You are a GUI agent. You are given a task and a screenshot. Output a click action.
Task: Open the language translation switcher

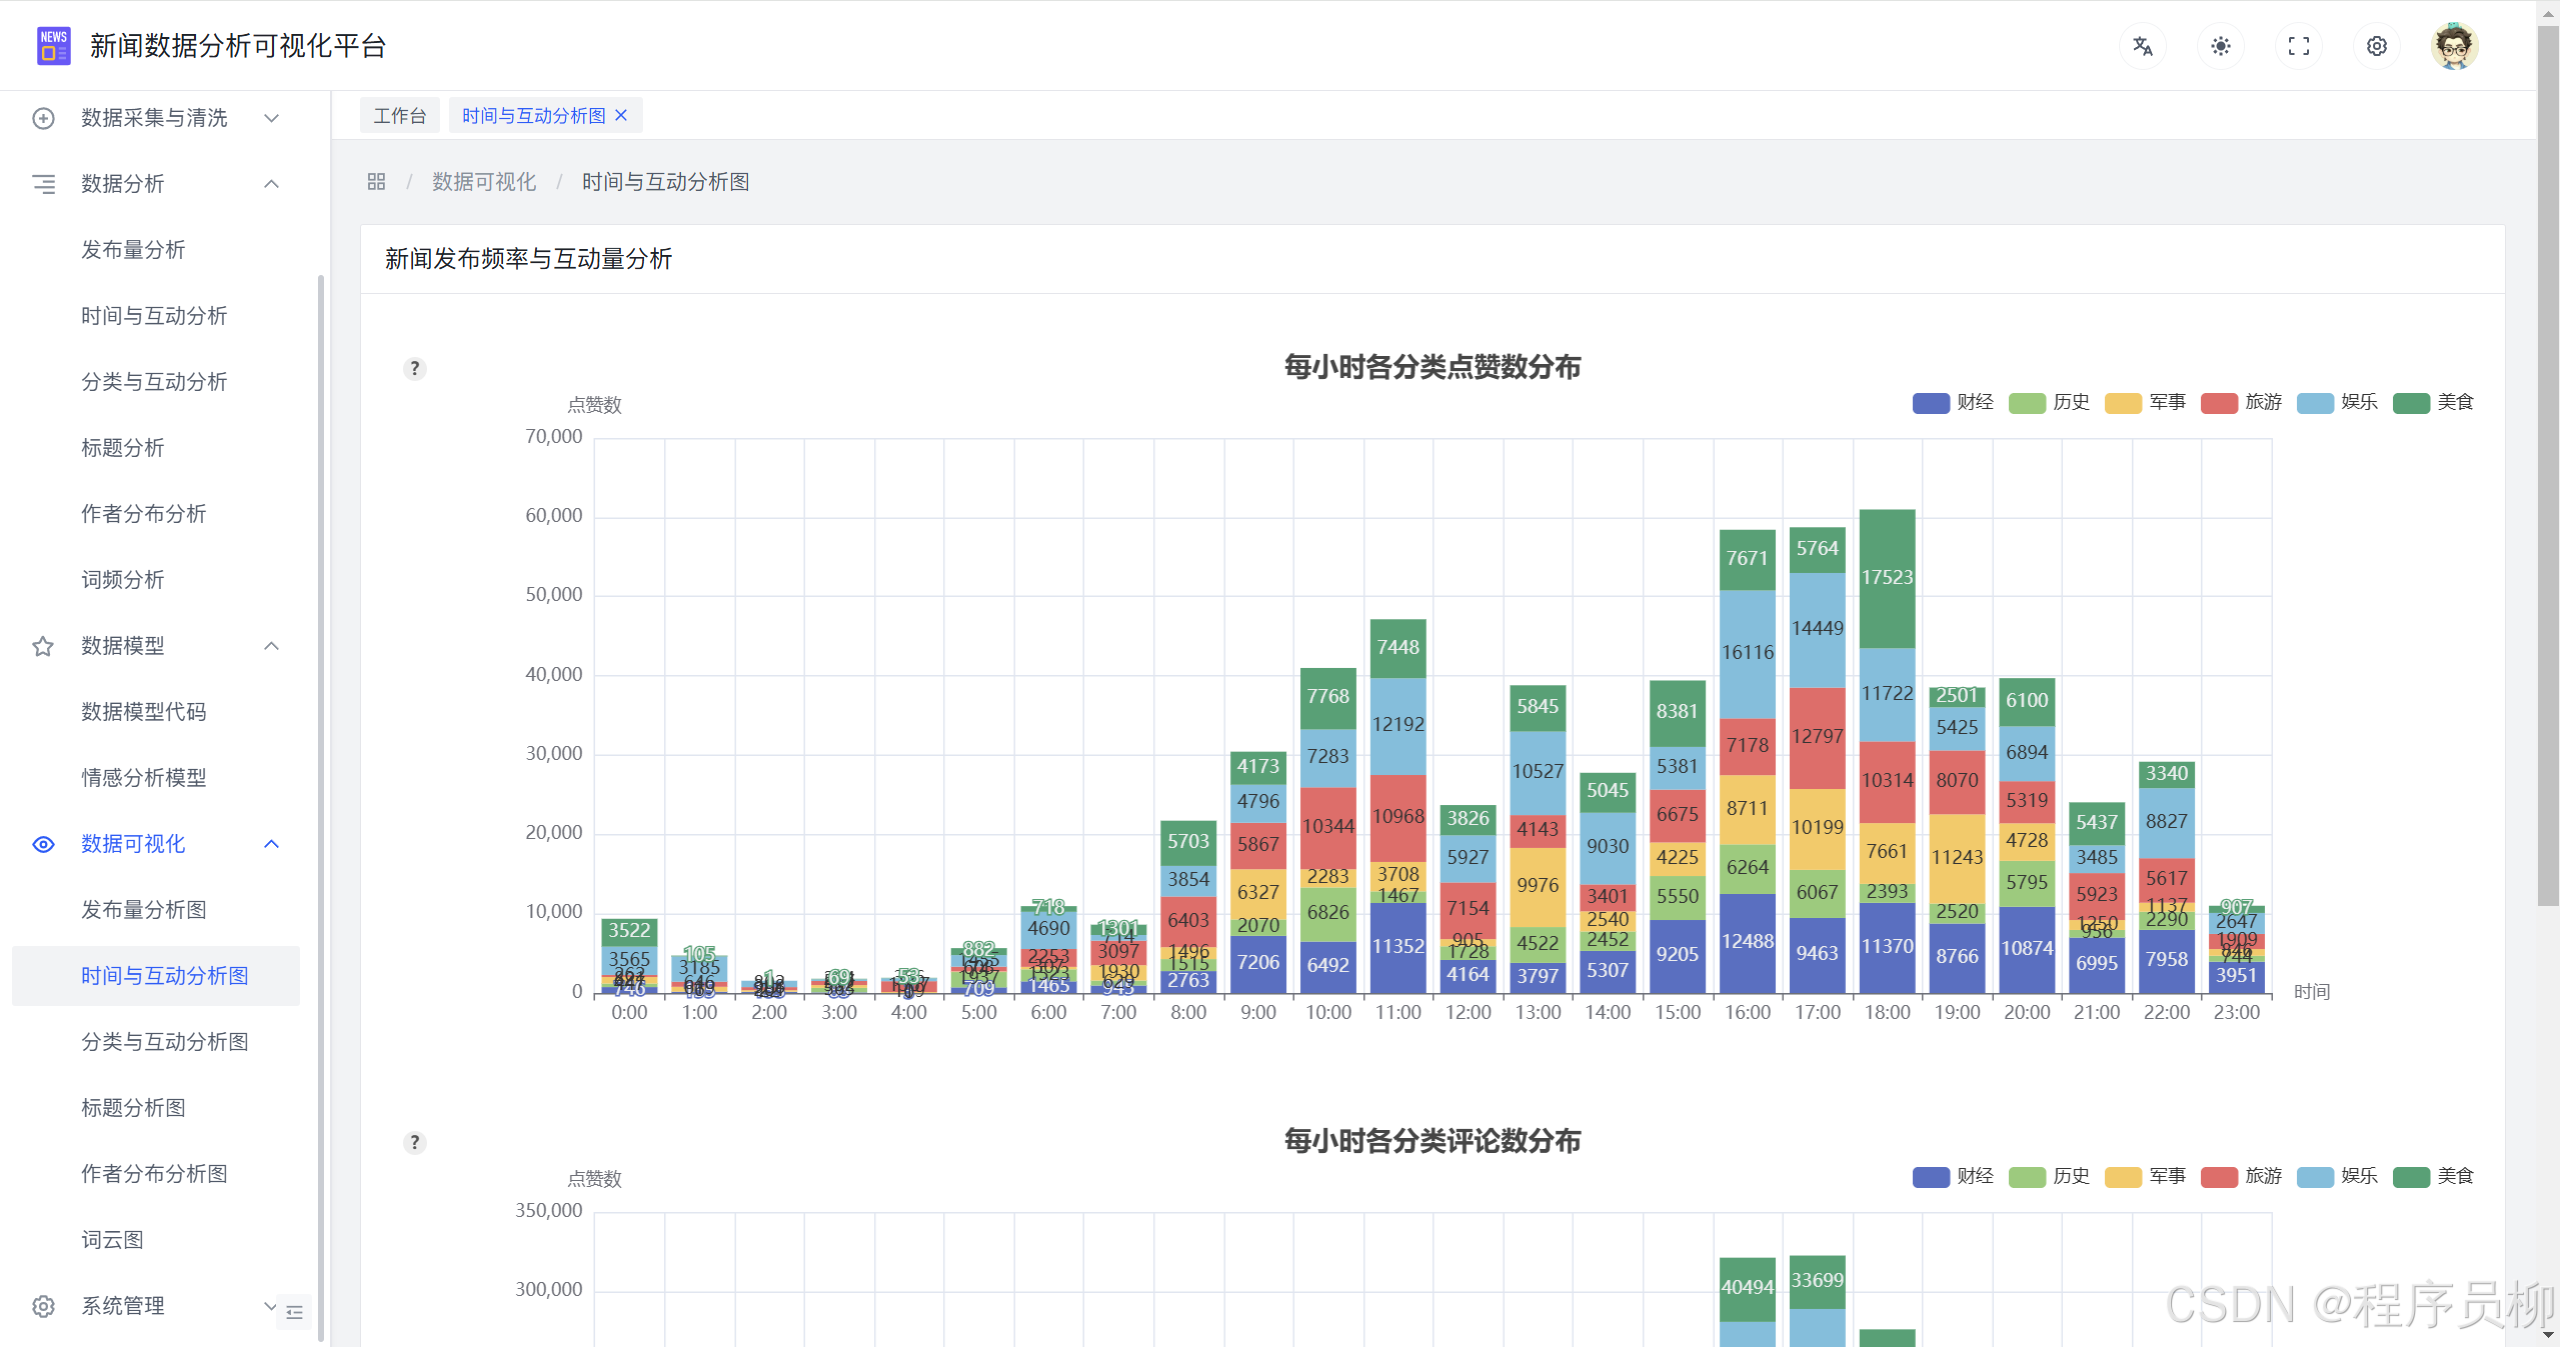click(x=2142, y=46)
